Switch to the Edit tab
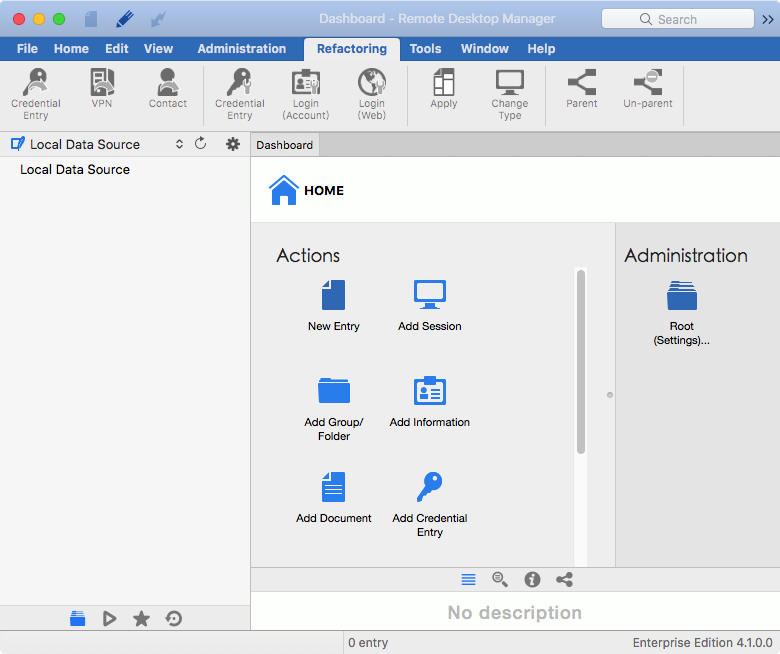The image size is (780, 654). [x=116, y=49]
